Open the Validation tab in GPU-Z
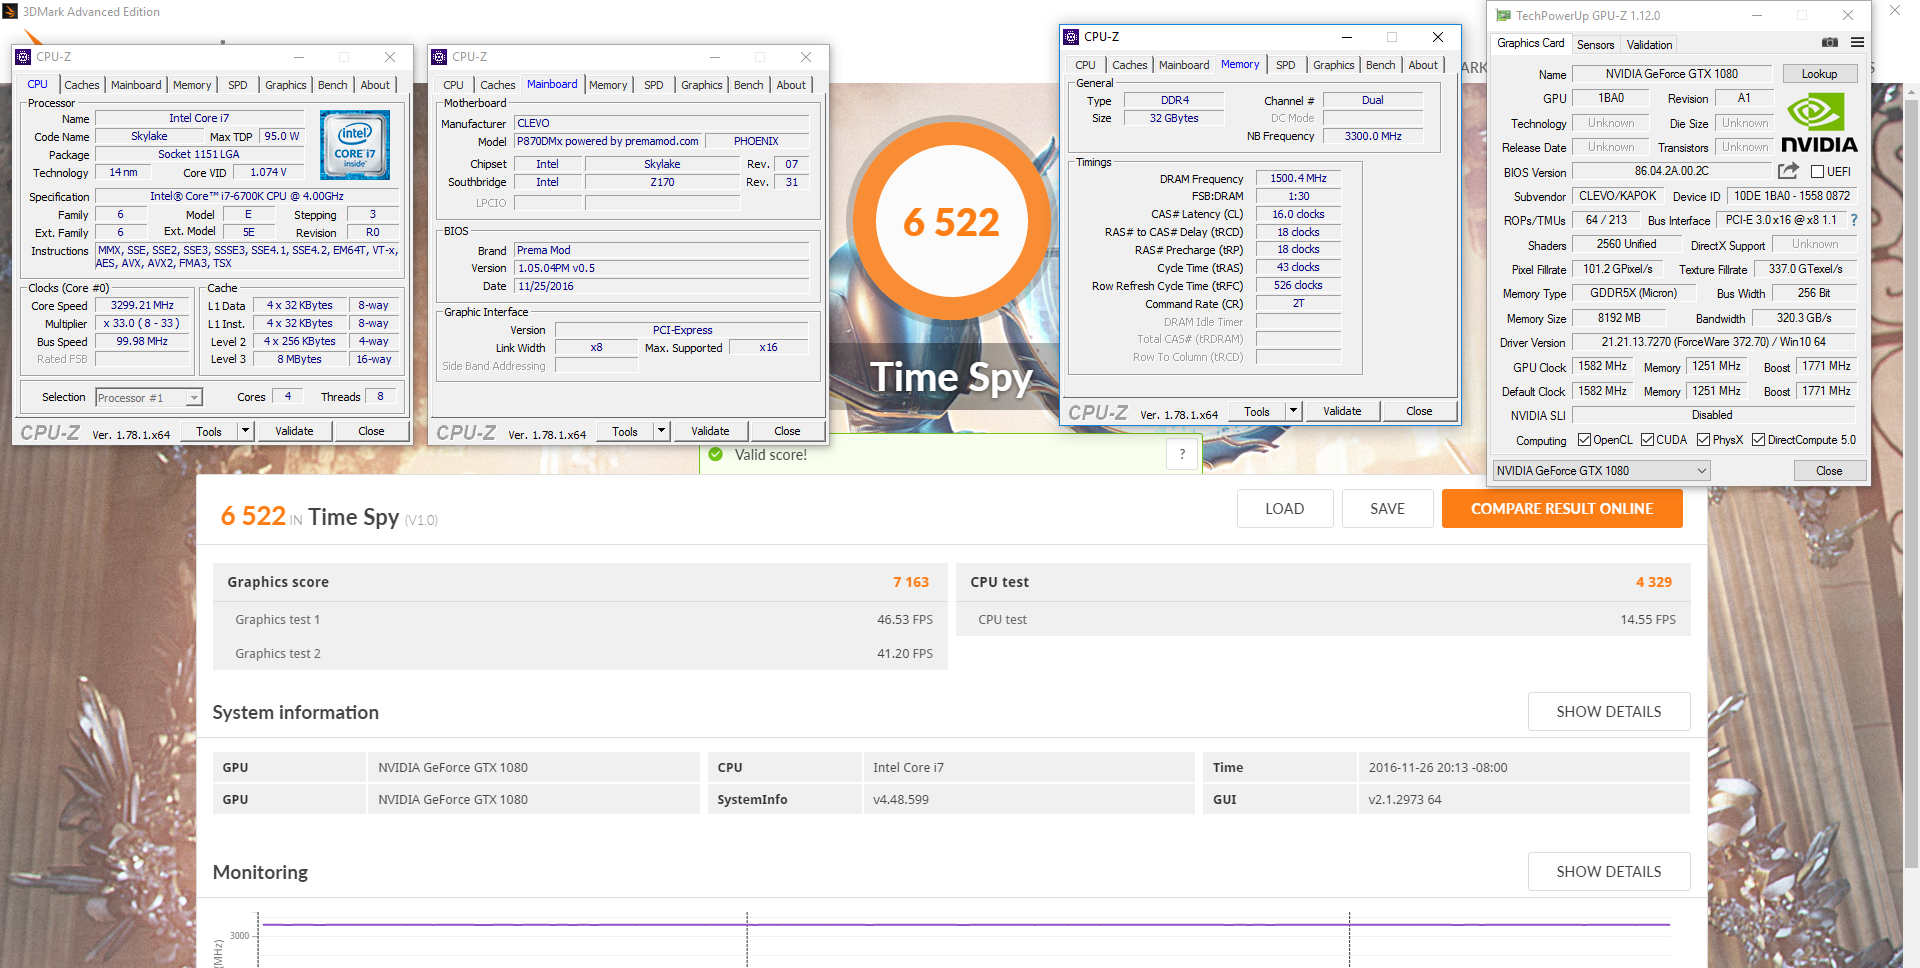This screenshot has width=1920, height=968. point(1649,45)
